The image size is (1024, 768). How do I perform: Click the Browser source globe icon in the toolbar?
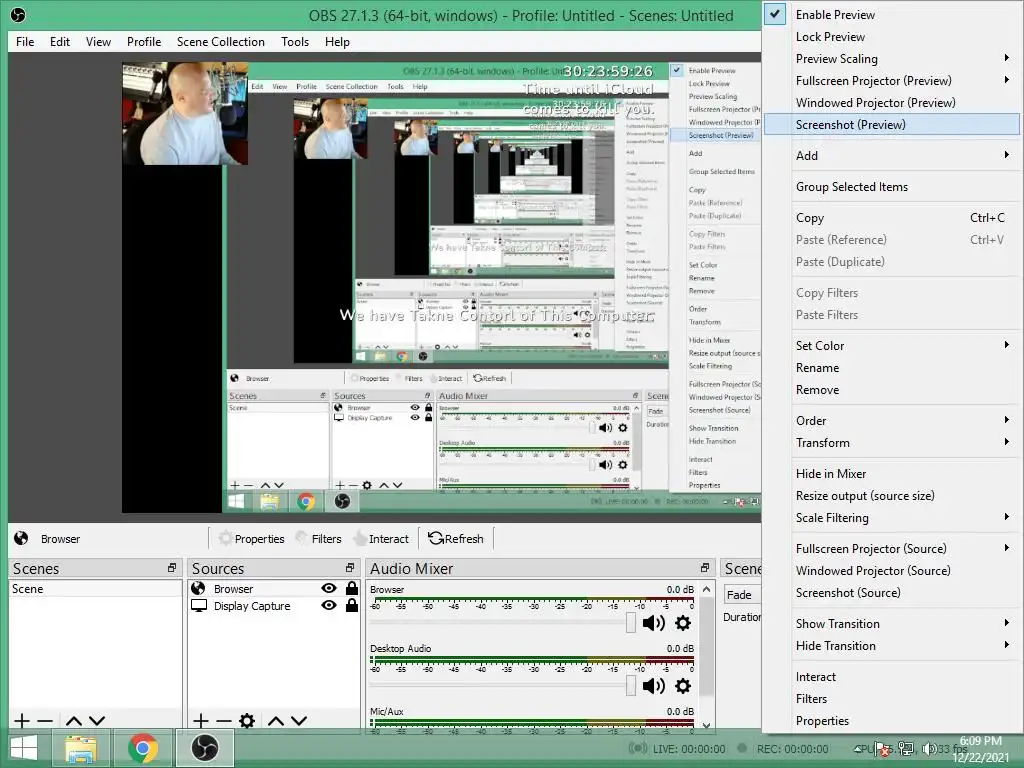pyautogui.click(x=21, y=538)
